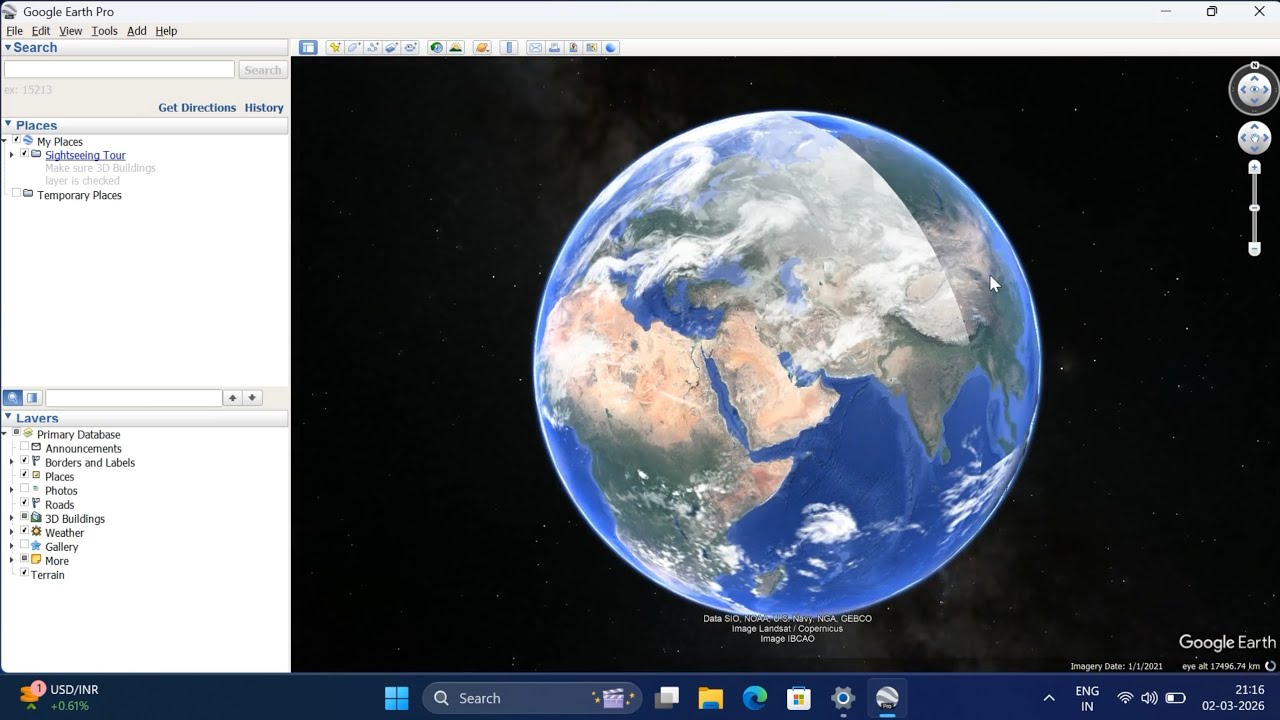Viewport: 1280px width, 720px height.
Task: Move selection up in Places panel
Action: pyautogui.click(x=232, y=398)
